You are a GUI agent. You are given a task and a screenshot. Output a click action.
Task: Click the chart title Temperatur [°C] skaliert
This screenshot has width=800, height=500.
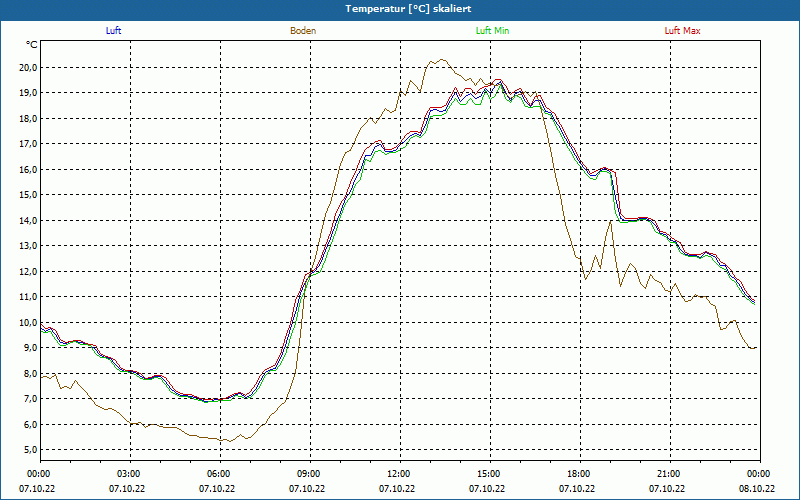[x=408, y=9]
